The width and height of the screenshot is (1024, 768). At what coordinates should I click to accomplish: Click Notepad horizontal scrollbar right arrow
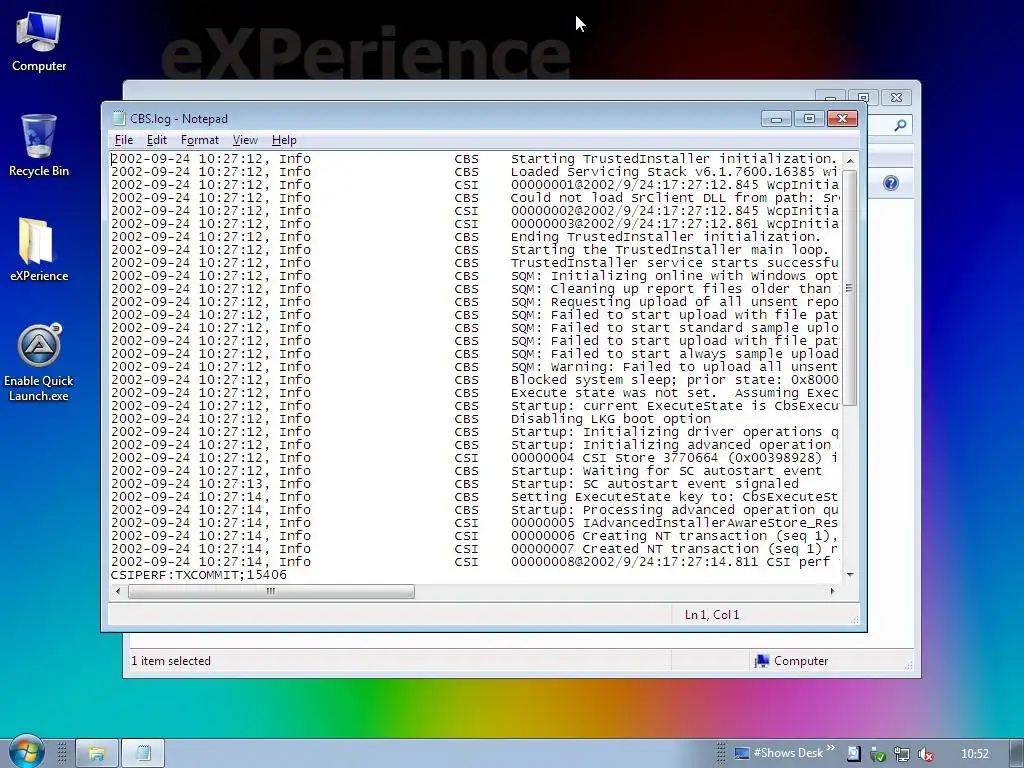click(x=832, y=591)
